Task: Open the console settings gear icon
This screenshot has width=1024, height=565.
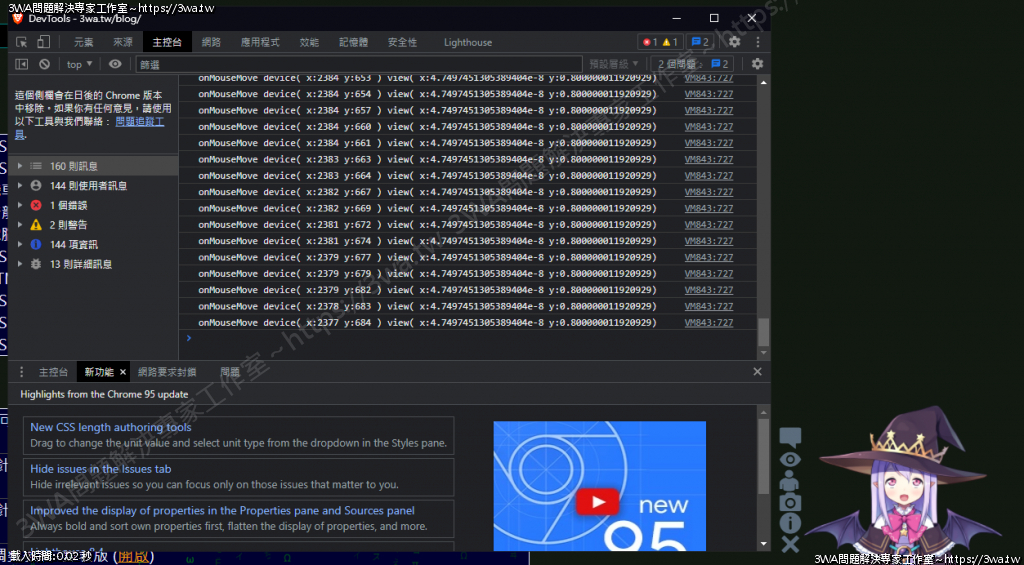Action: click(757, 64)
